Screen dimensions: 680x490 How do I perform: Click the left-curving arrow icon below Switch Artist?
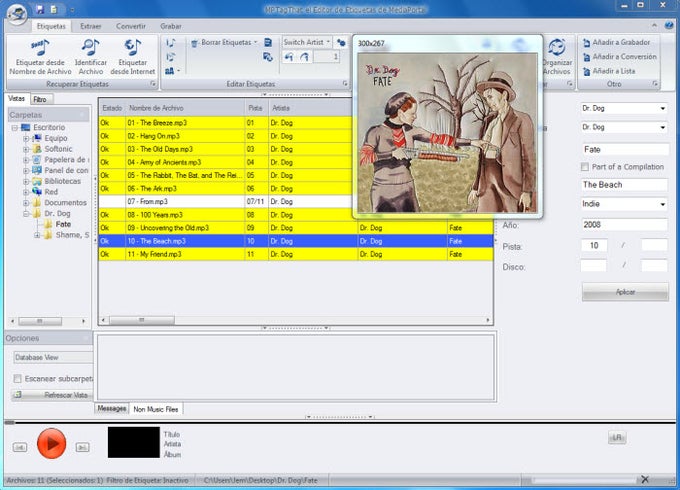click(289, 56)
